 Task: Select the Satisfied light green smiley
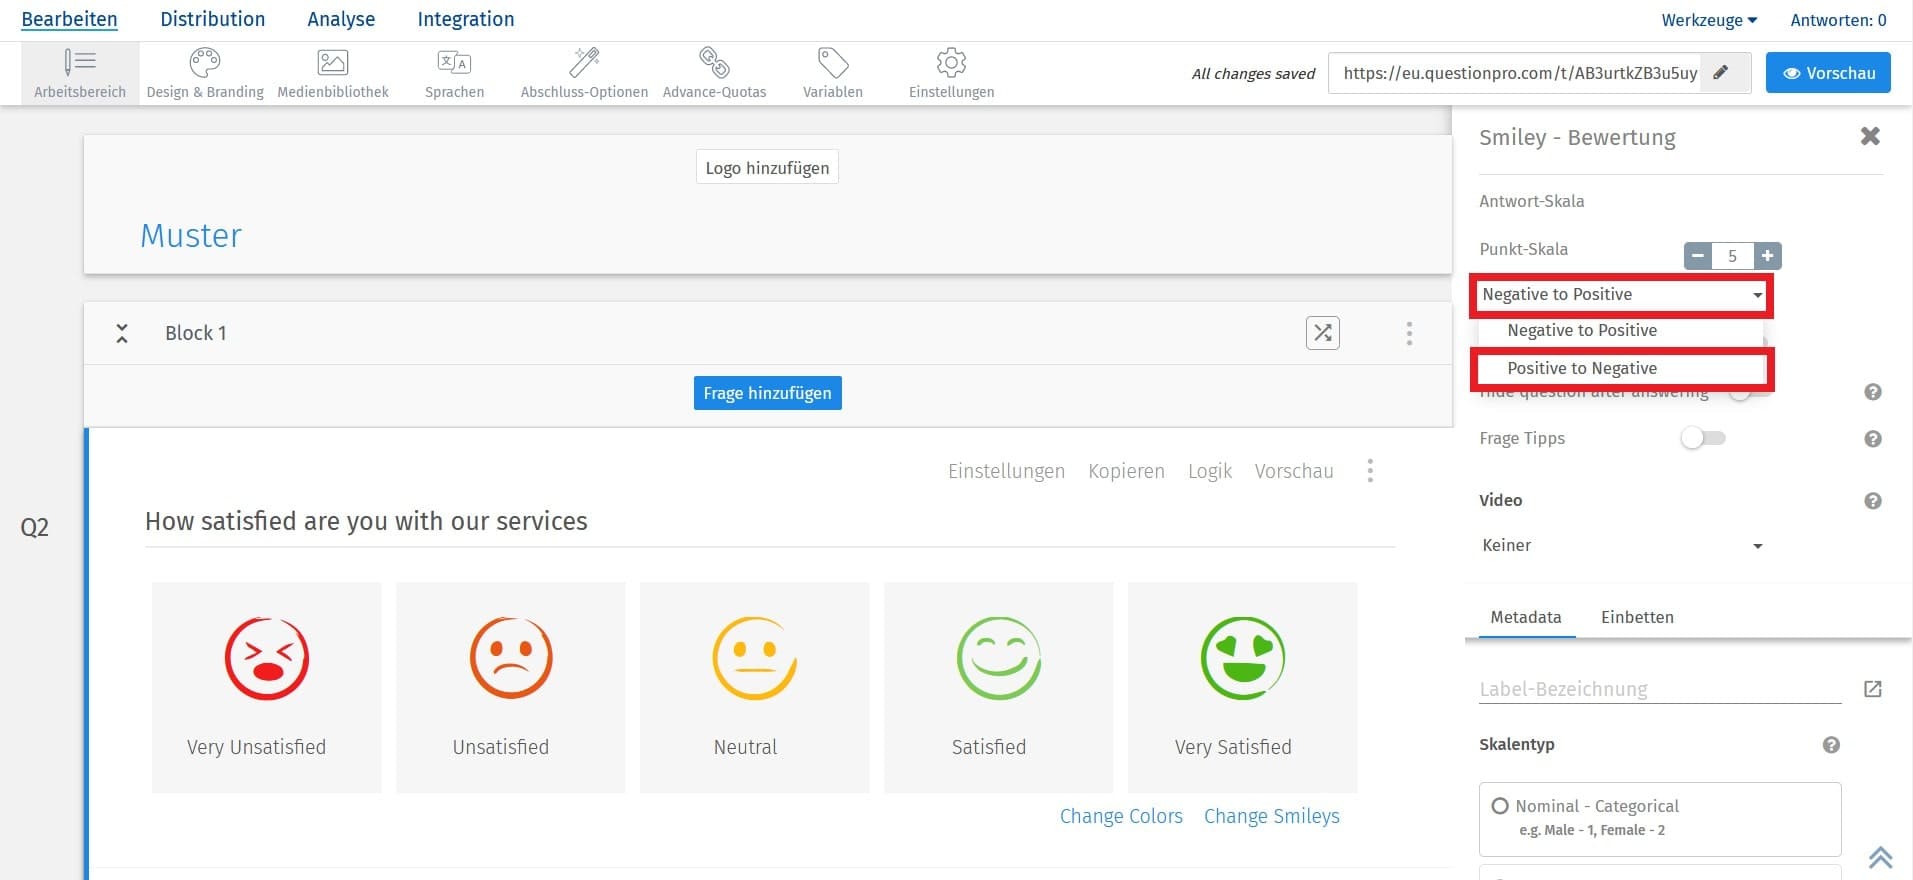[999, 658]
